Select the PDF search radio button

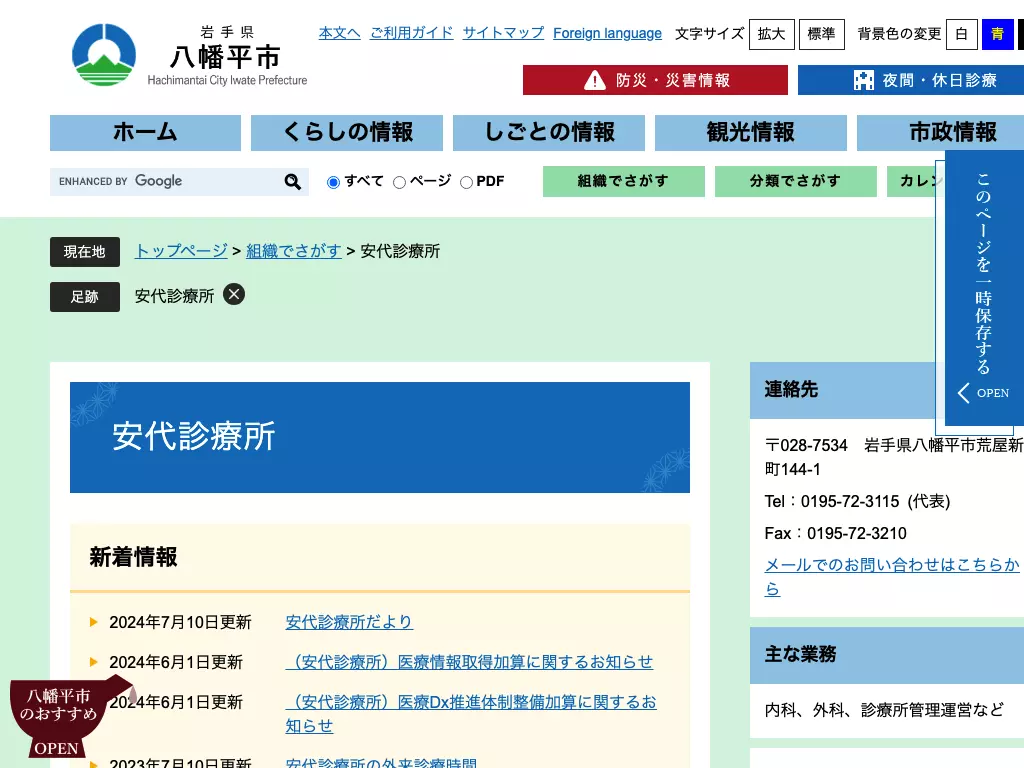466,182
